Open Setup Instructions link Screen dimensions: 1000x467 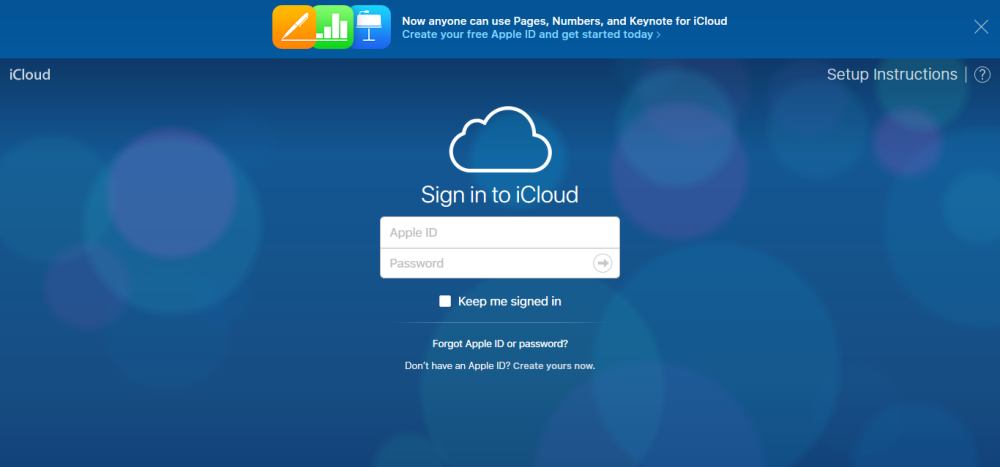(892, 75)
